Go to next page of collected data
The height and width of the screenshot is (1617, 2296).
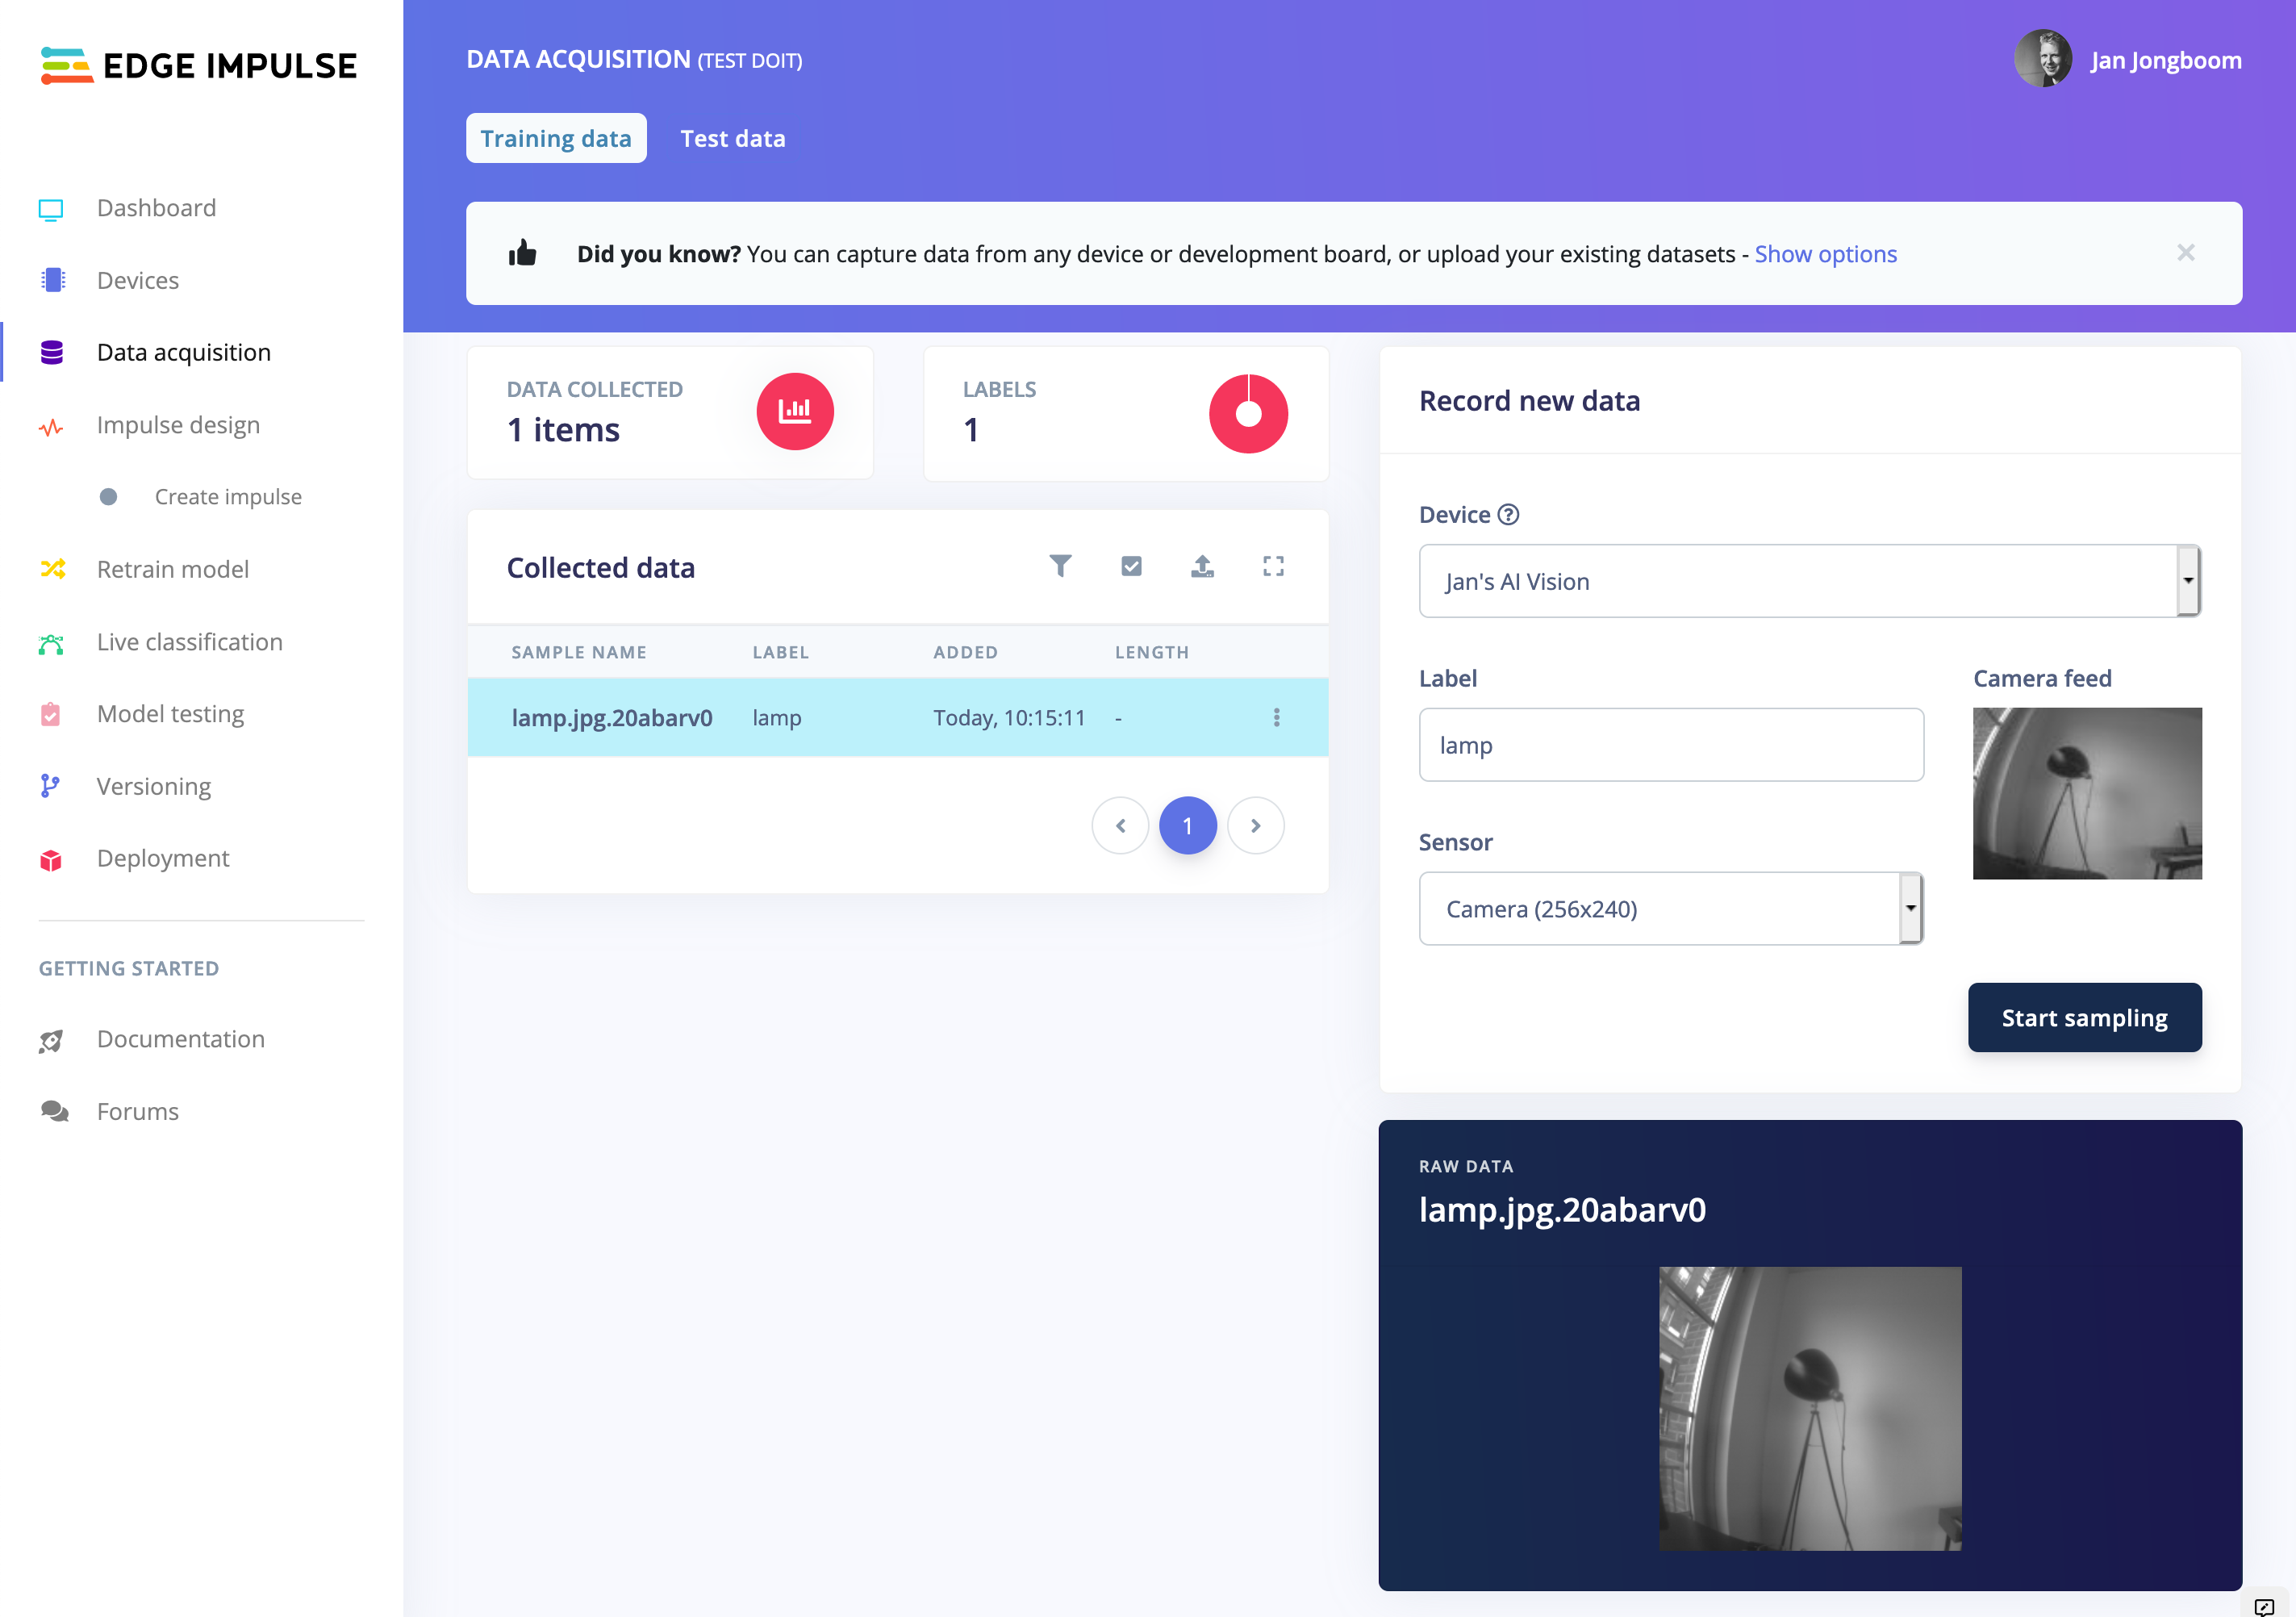click(1255, 825)
